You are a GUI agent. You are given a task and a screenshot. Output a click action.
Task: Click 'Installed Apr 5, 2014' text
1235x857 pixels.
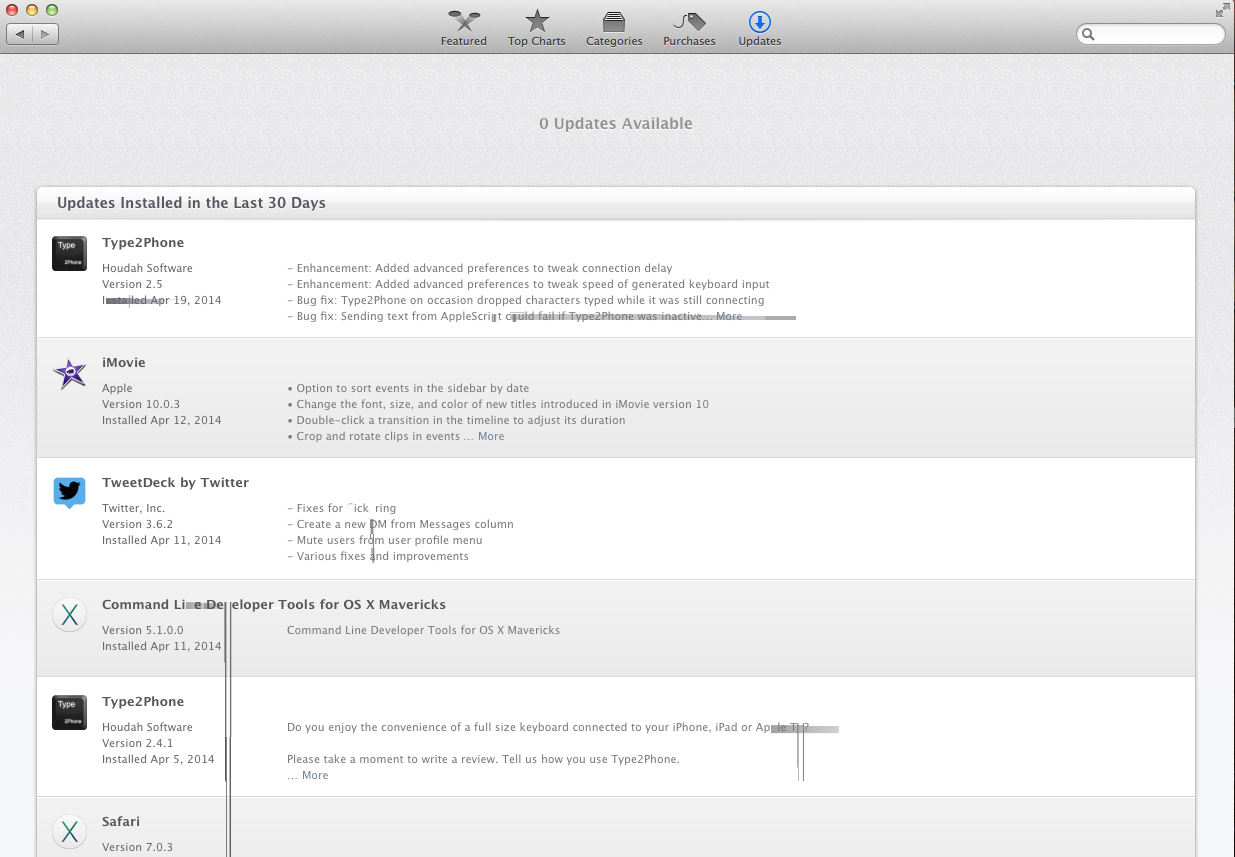[158, 759]
